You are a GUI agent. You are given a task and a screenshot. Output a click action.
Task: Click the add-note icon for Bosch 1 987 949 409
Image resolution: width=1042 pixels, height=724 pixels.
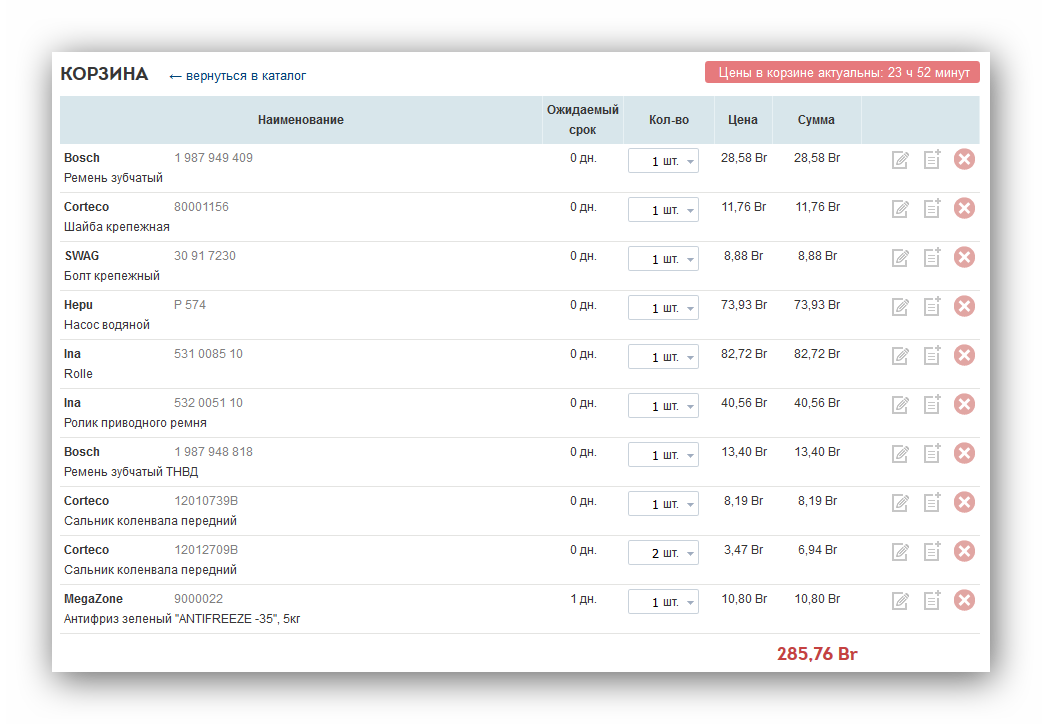click(x=932, y=160)
